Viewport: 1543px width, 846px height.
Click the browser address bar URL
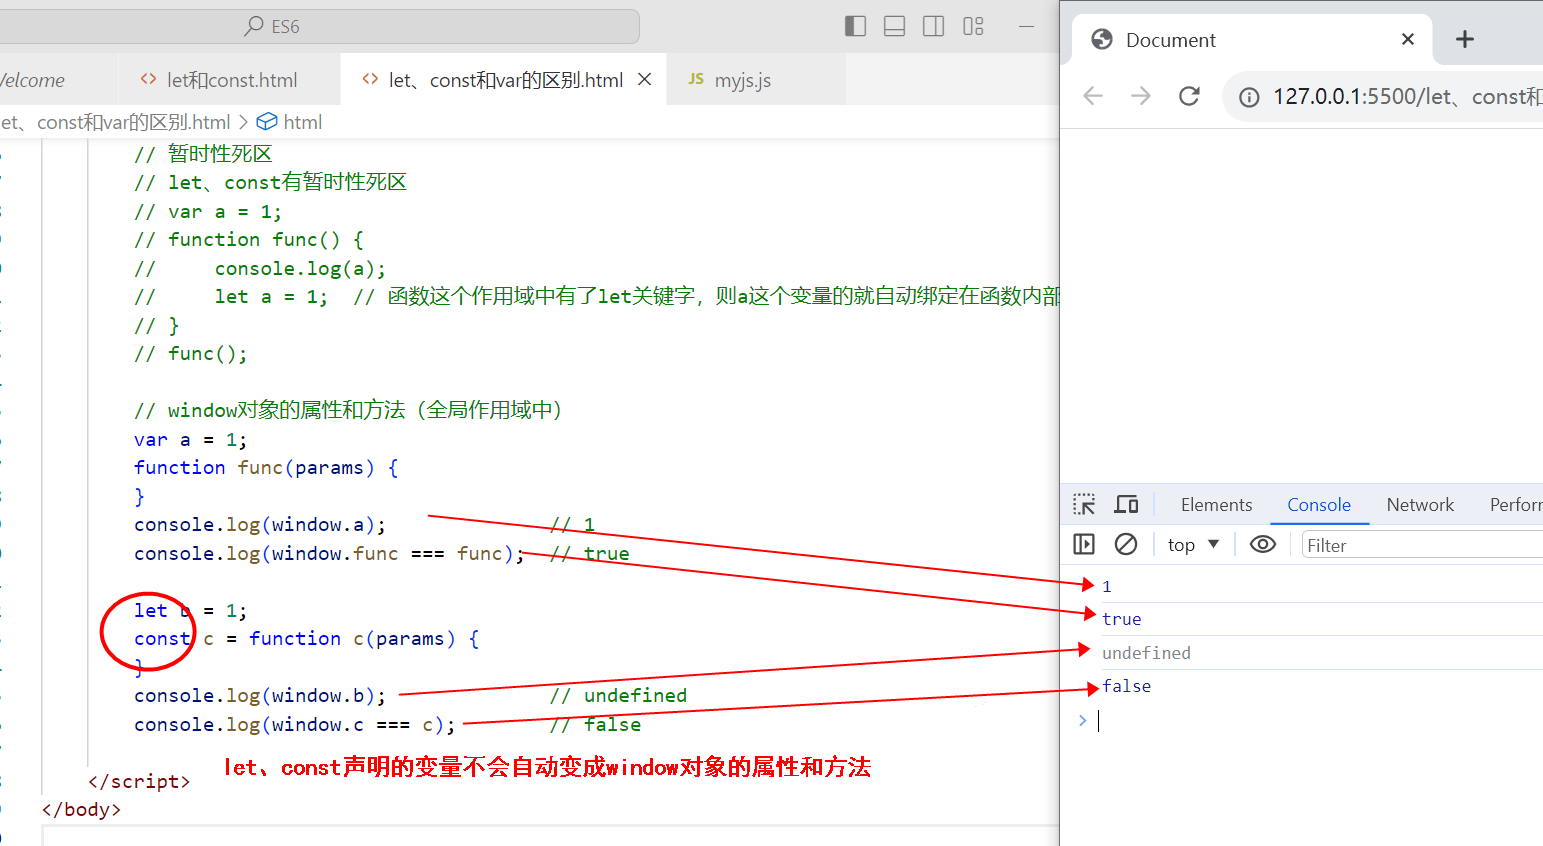1406,97
